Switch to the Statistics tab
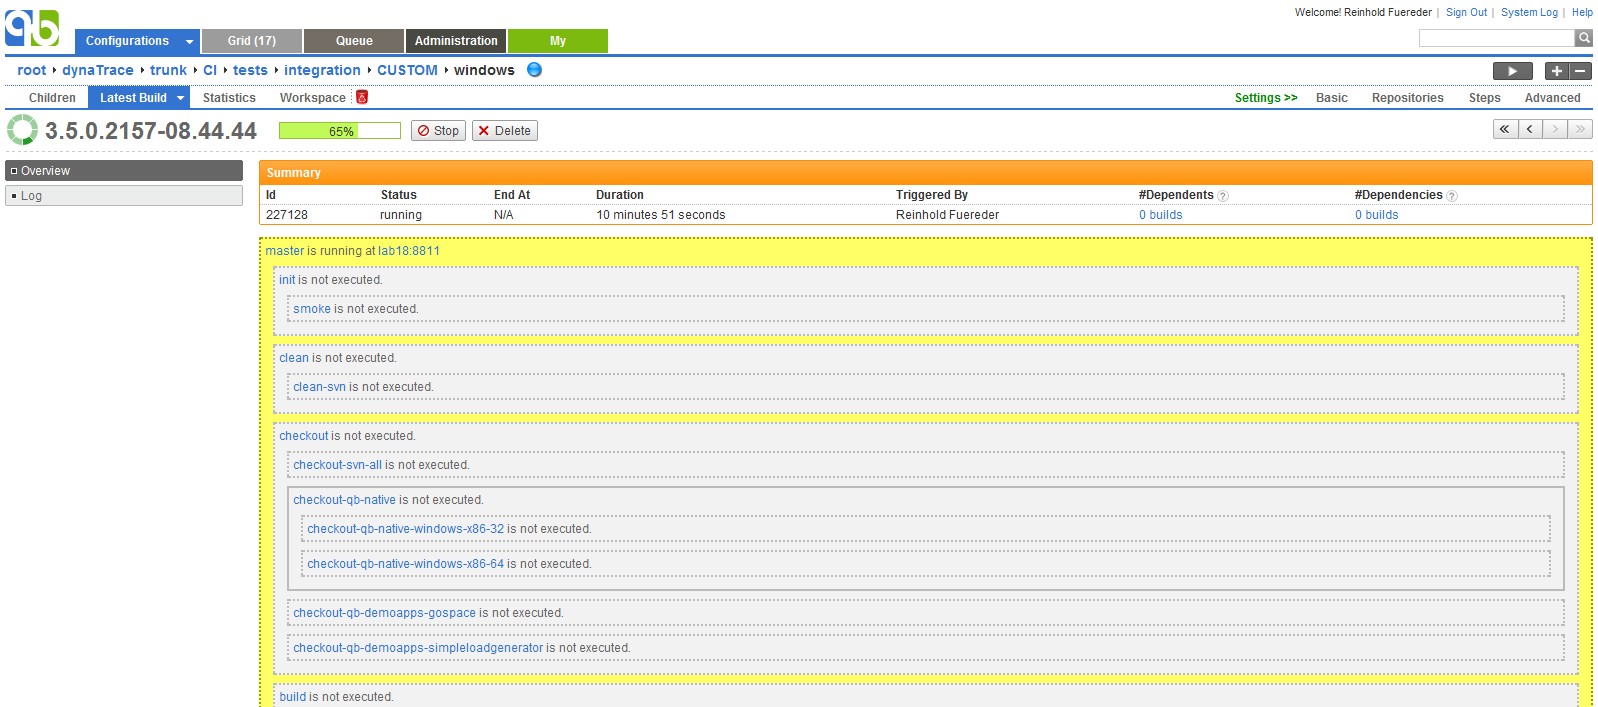Image resolution: width=1598 pixels, height=707 pixels. click(229, 98)
